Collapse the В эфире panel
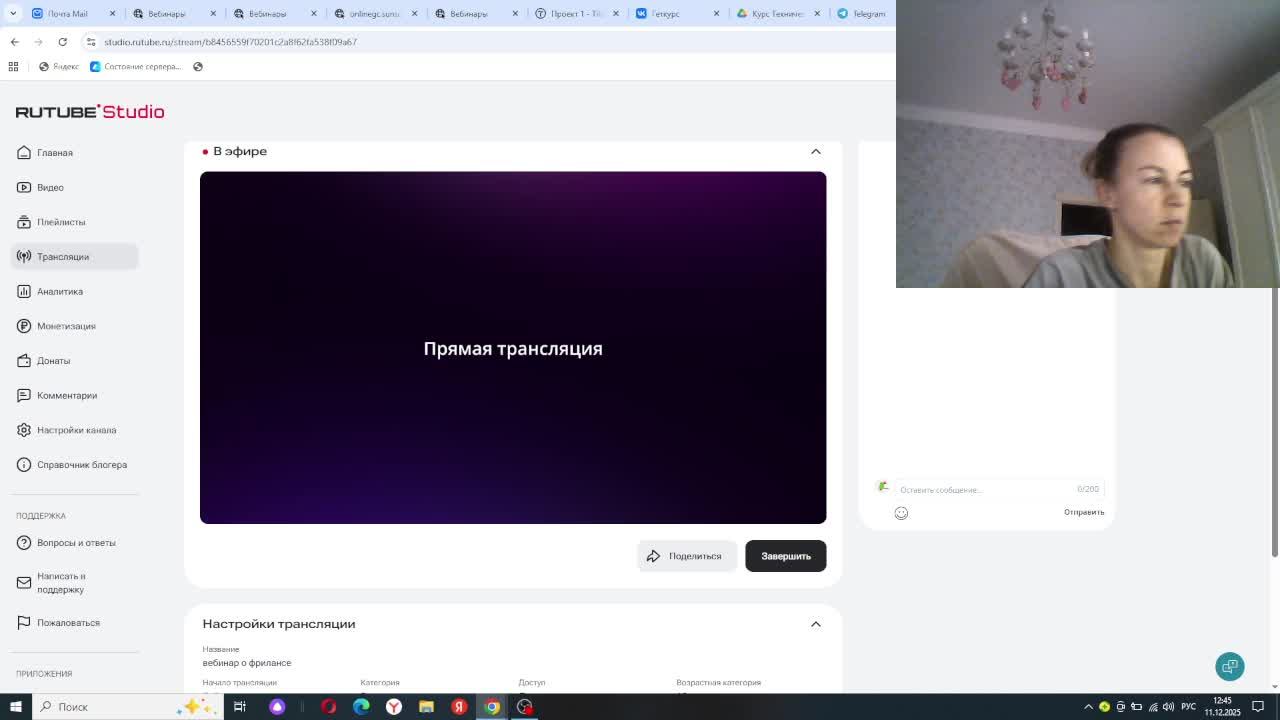This screenshot has width=1280, height=720. pos(815,151)
